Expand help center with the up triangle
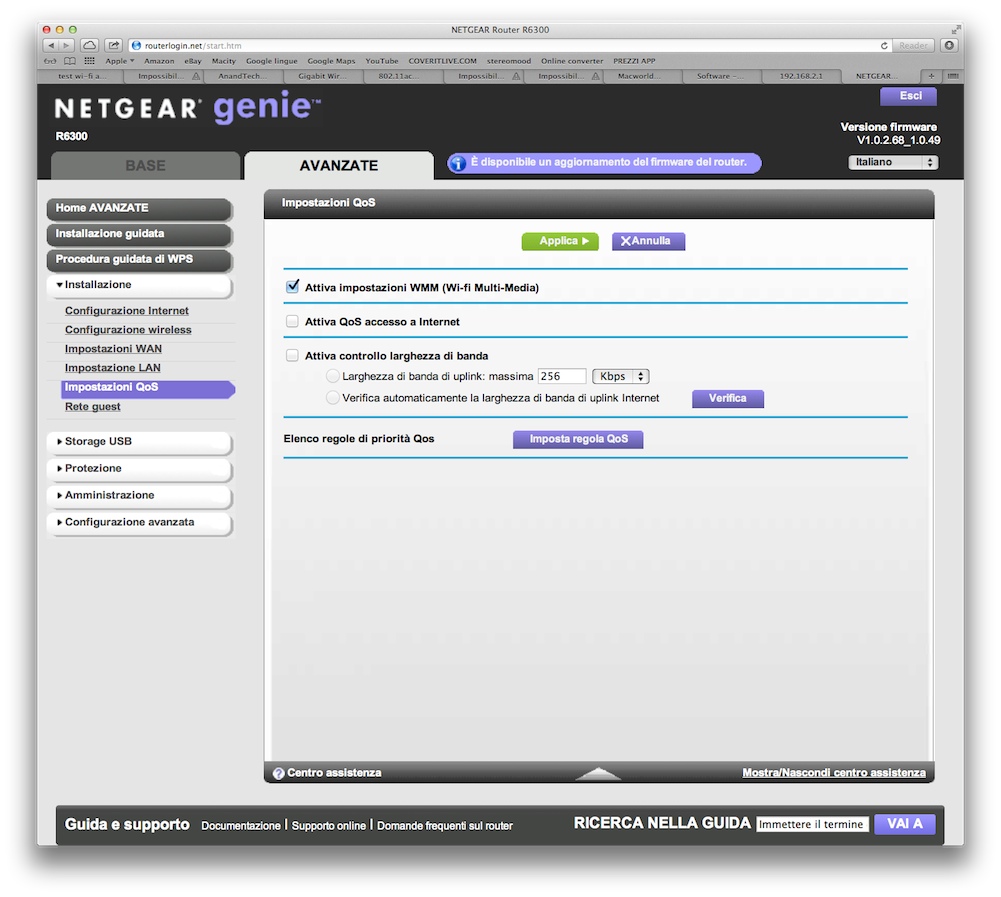This screenshot has height=897, width=1001. tap(598, 774)
